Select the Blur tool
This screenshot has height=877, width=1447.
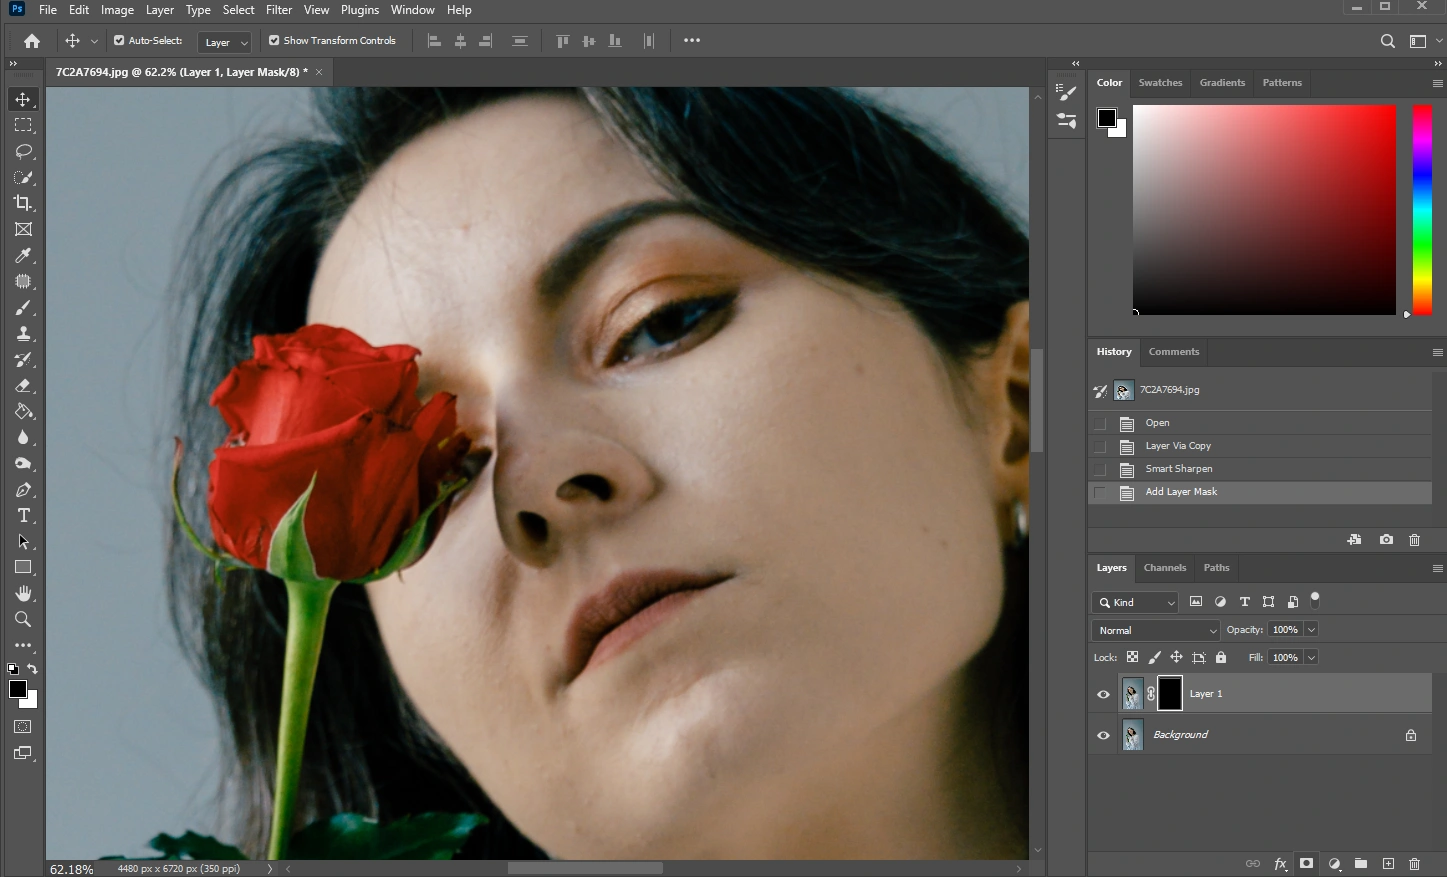click(23, 438)
